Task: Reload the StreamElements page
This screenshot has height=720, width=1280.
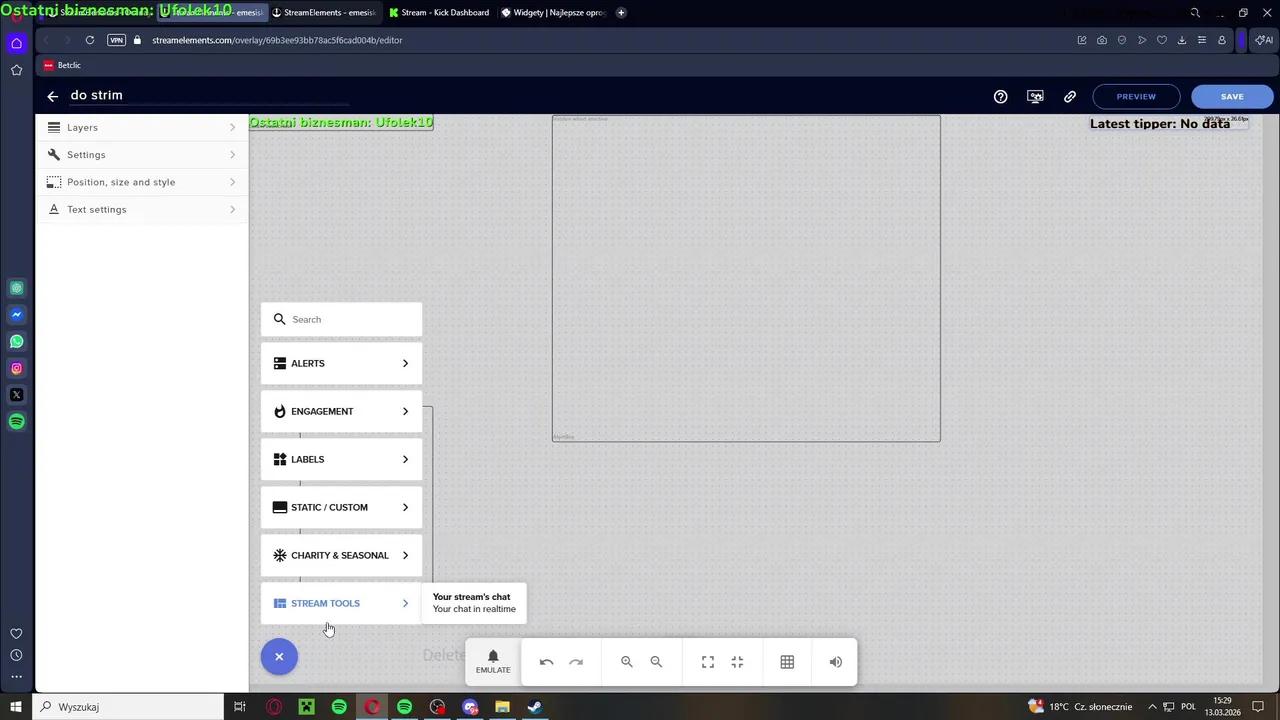Action: click(x=90, y=40)
